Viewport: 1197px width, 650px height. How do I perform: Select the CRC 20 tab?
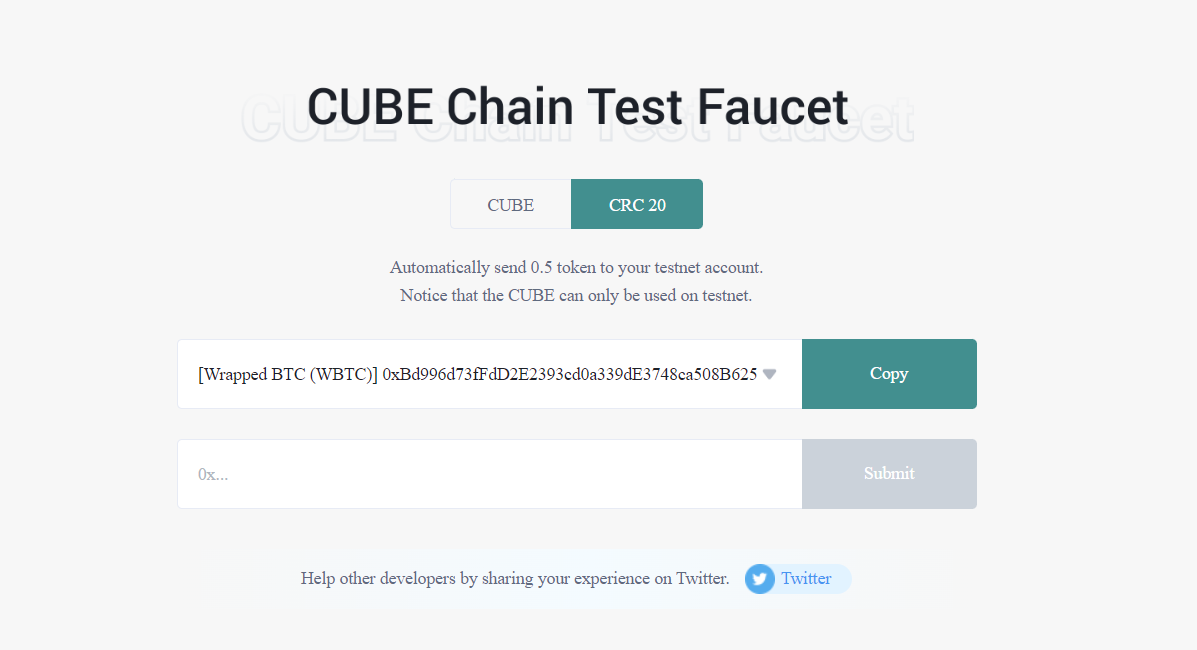click(x=637, y=205)
